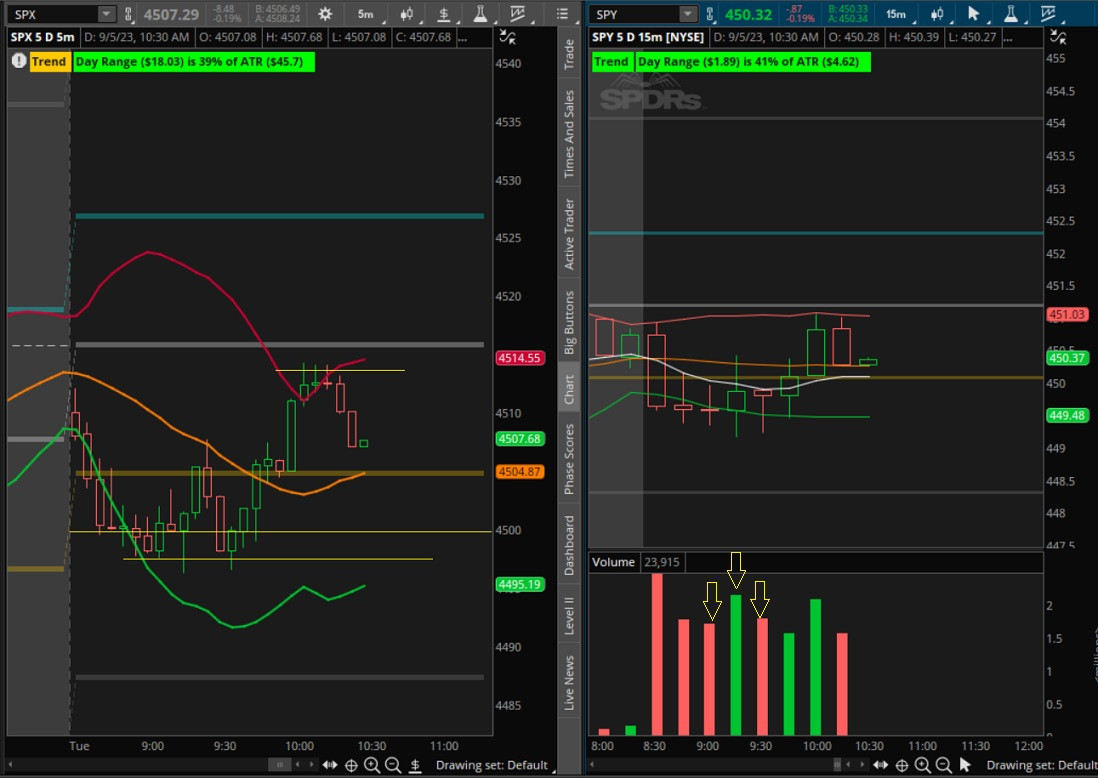1098x778 pixels.
Task: Collapse SPX chart status line icon
Action: tap(508, 37)
